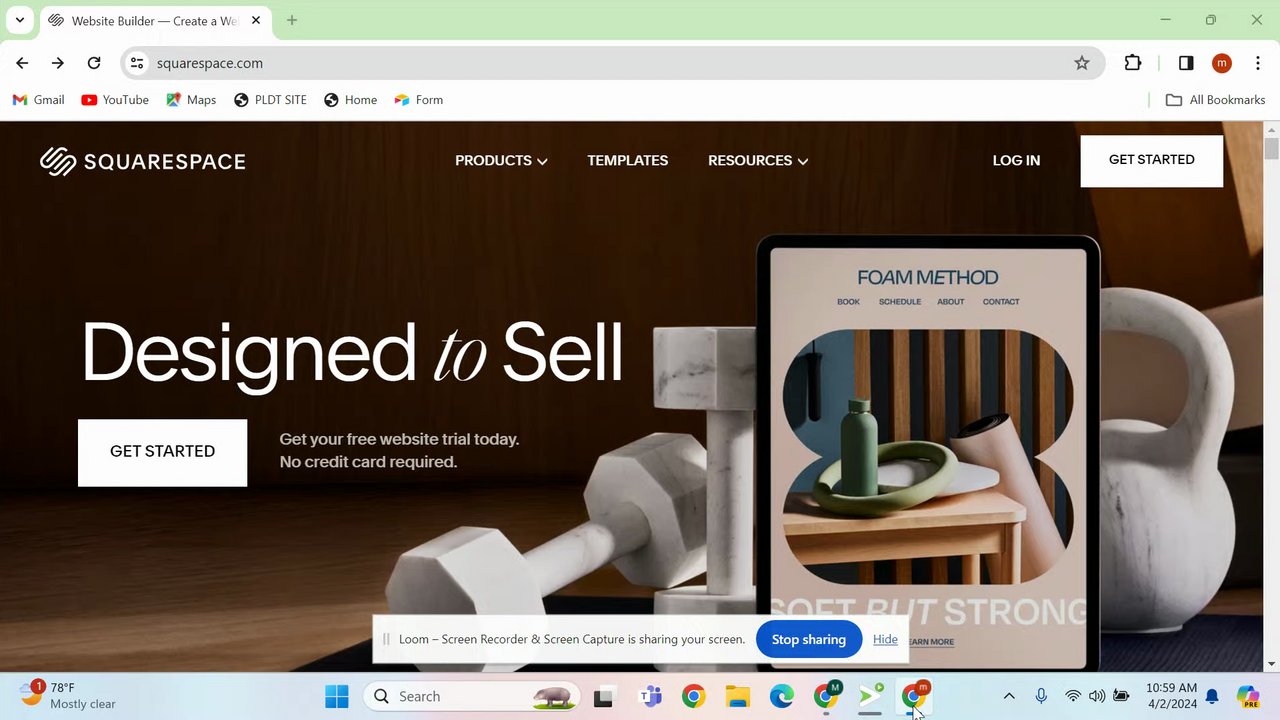The height and width of the screenshot is (720, 1280).
Task: Hide the Loom sharing notification
Action: tap(885, 639)
